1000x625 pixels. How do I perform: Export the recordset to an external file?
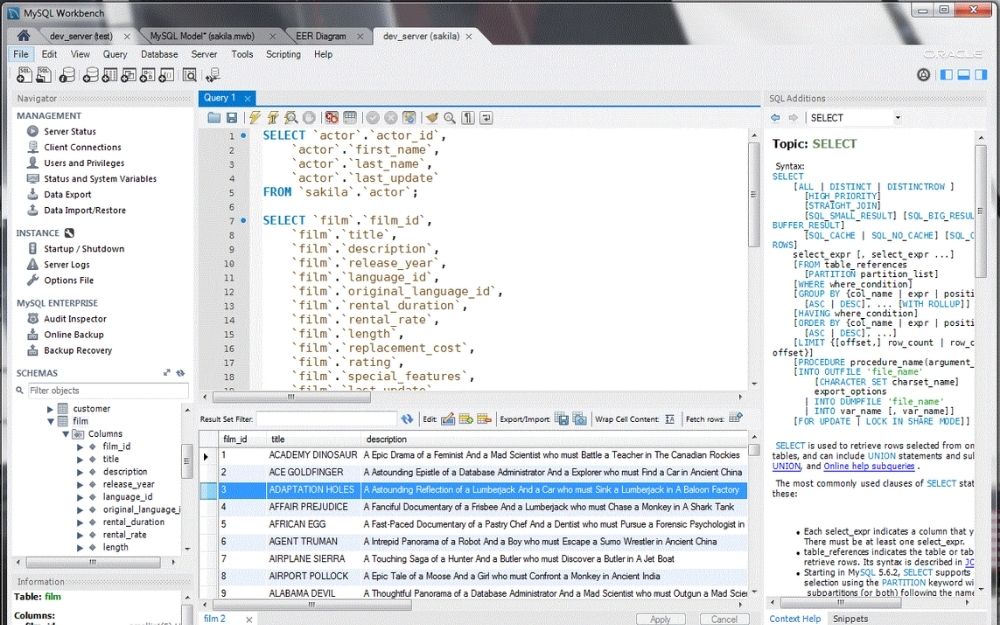click(x=562, y=420)
